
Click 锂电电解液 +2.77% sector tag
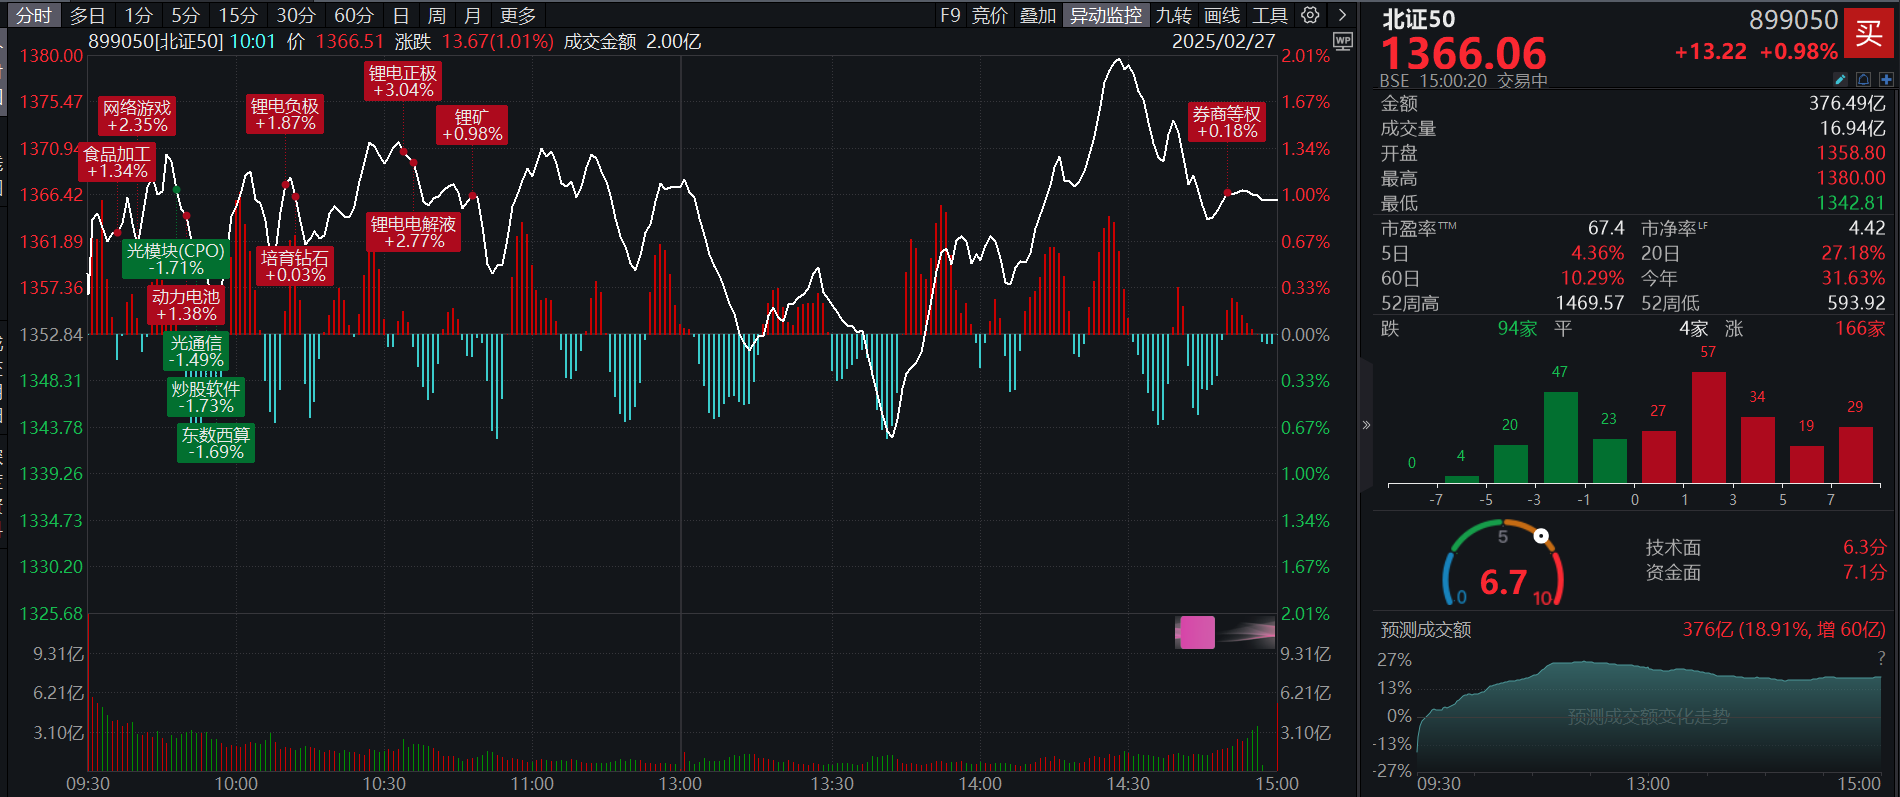tap(413, 232)
